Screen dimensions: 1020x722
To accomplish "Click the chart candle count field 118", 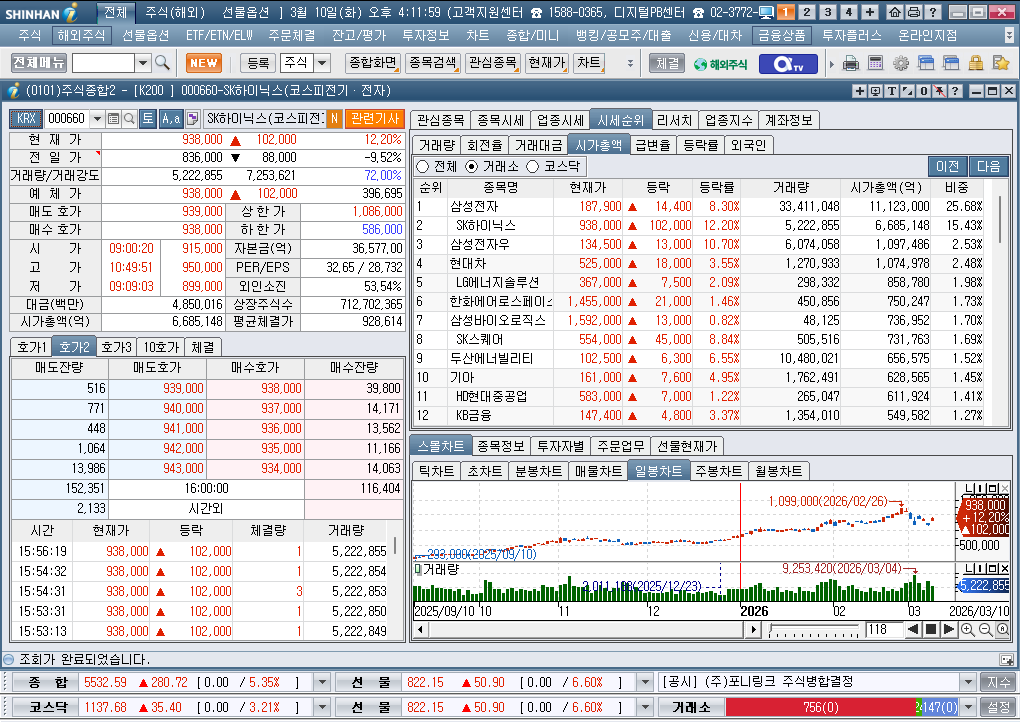I will pos(883,630).
